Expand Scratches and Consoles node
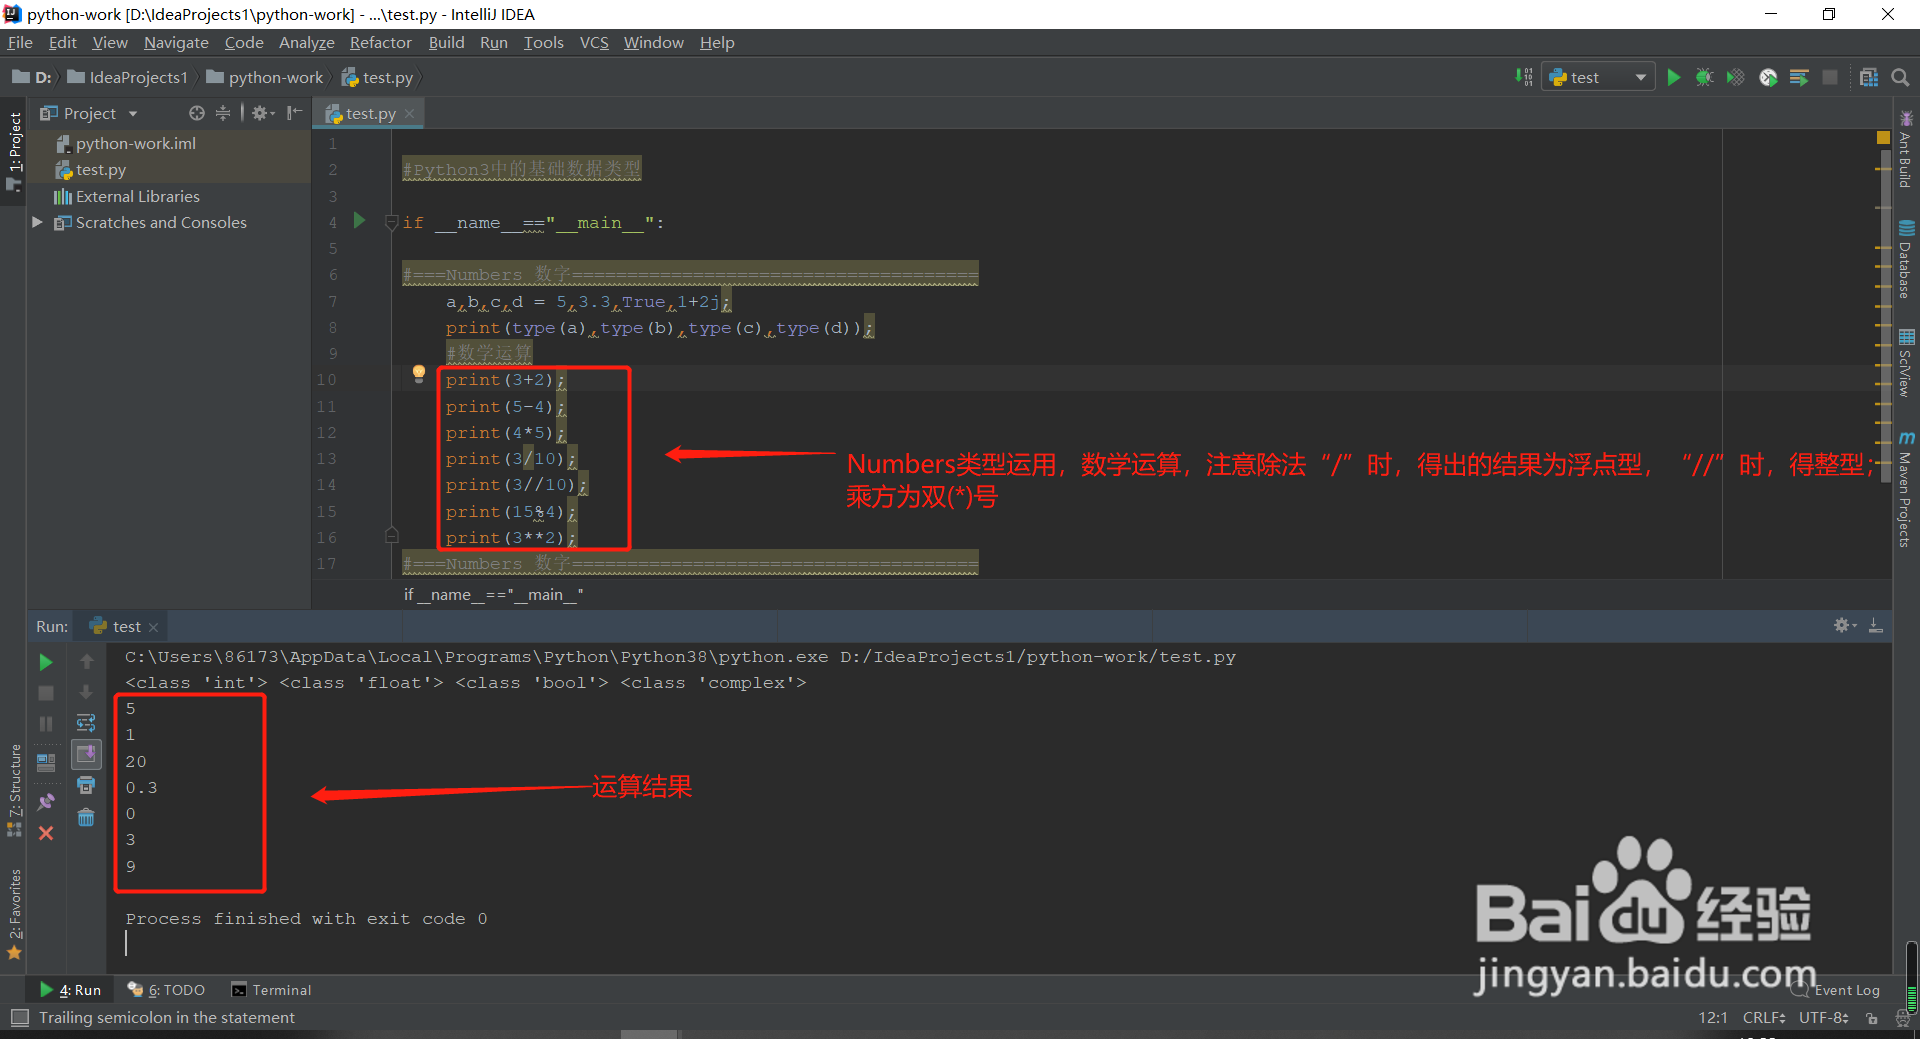The height and width of the screenshot is (1039, 1920). (x=38, y=222)
